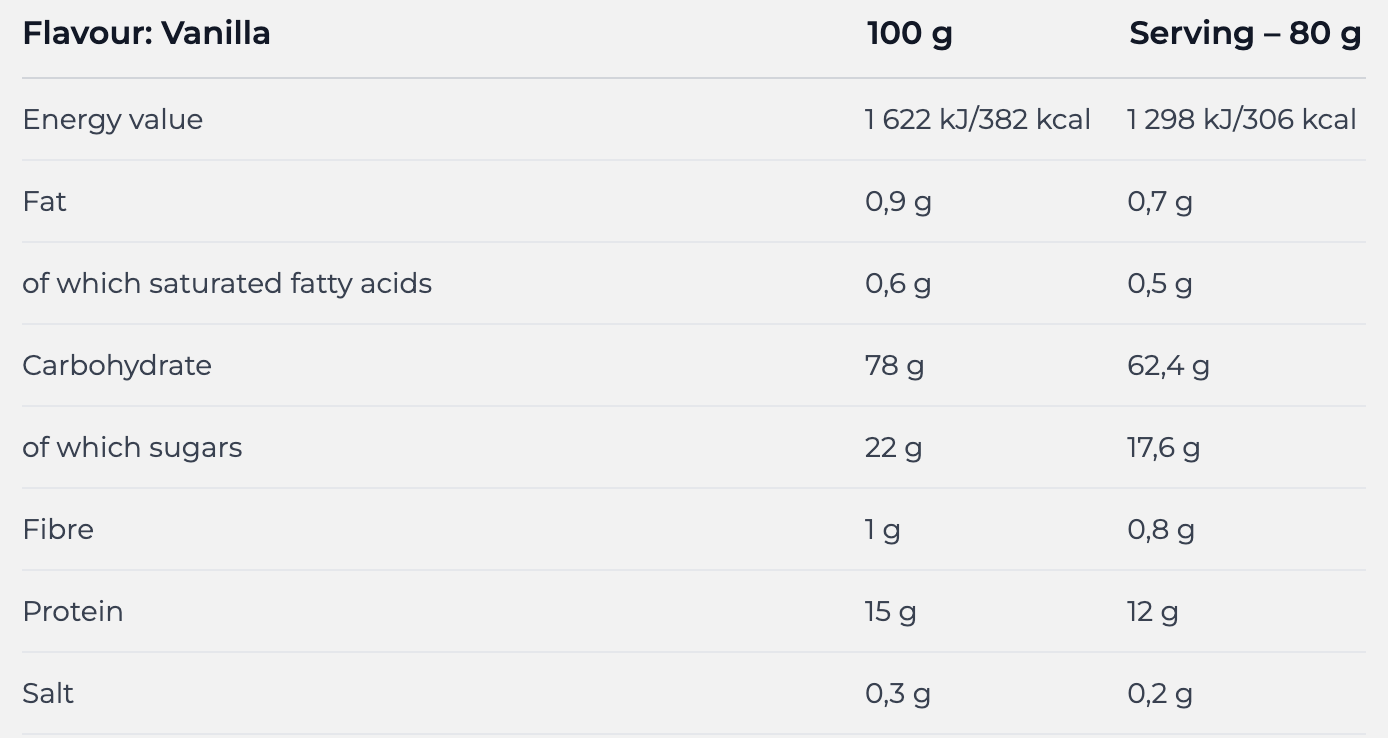Select the "1 622 kJ/382 kcal" energy value

tap(977, 119)
